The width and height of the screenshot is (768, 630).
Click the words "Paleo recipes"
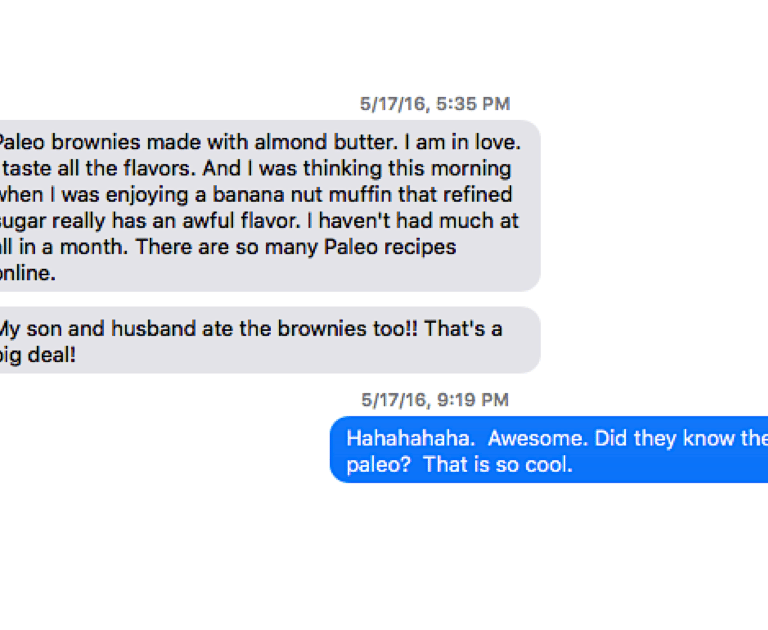[x=400, y=246]
